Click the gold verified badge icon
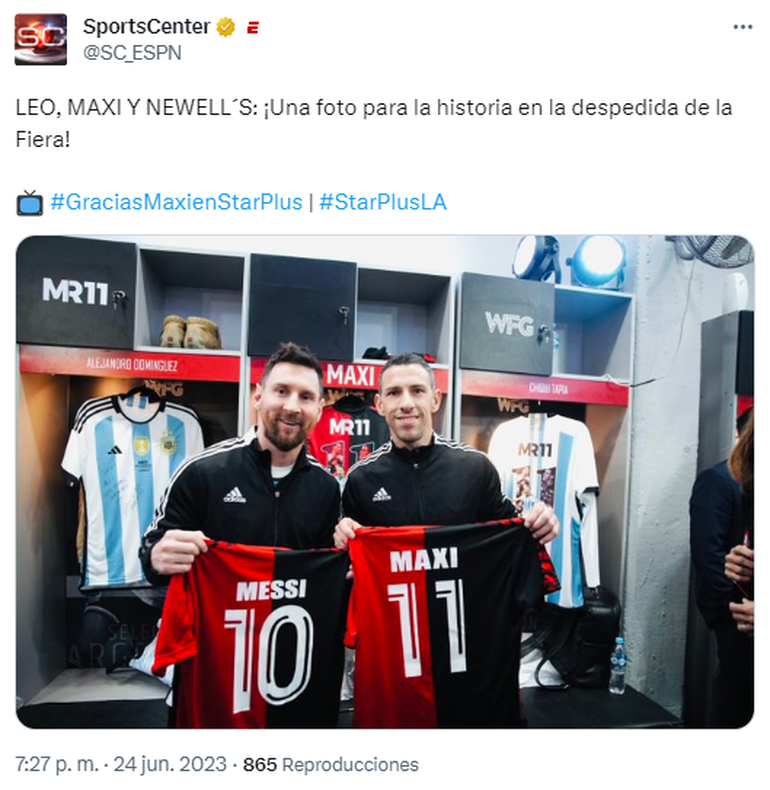The image size is (770, 790). 226,27
